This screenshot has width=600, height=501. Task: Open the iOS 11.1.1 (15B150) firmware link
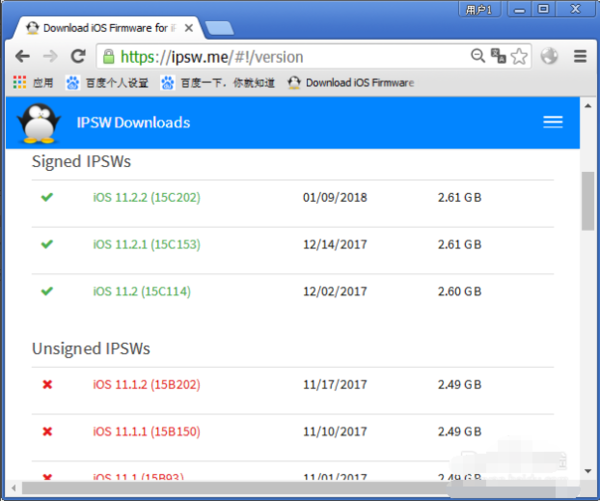(x=147, y=432)
